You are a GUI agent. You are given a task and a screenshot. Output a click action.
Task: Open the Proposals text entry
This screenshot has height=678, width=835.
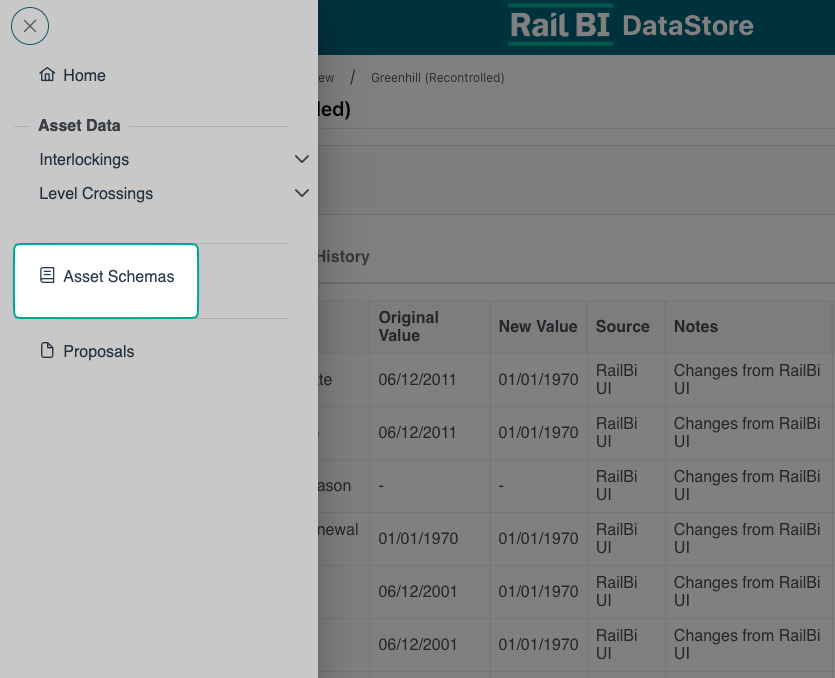pyautogui.click(x=98, y=351)
